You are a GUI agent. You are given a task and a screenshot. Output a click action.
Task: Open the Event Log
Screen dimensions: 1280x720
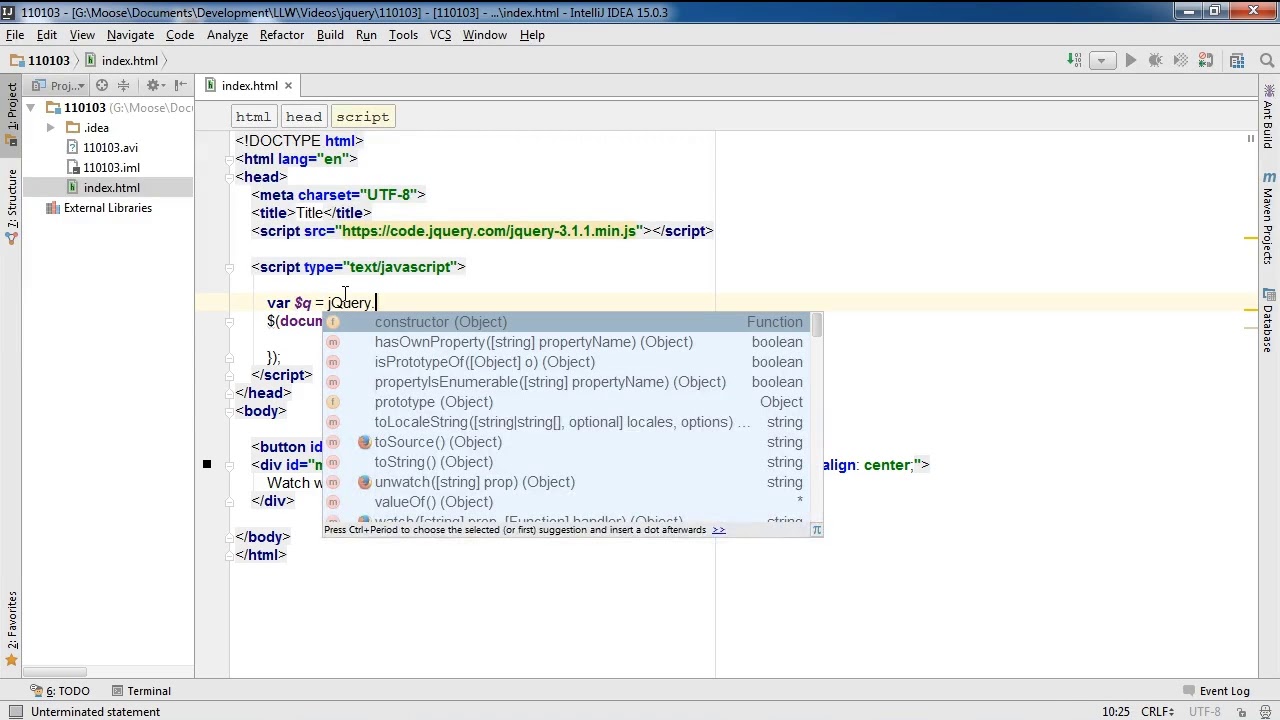coord(1216,691)
